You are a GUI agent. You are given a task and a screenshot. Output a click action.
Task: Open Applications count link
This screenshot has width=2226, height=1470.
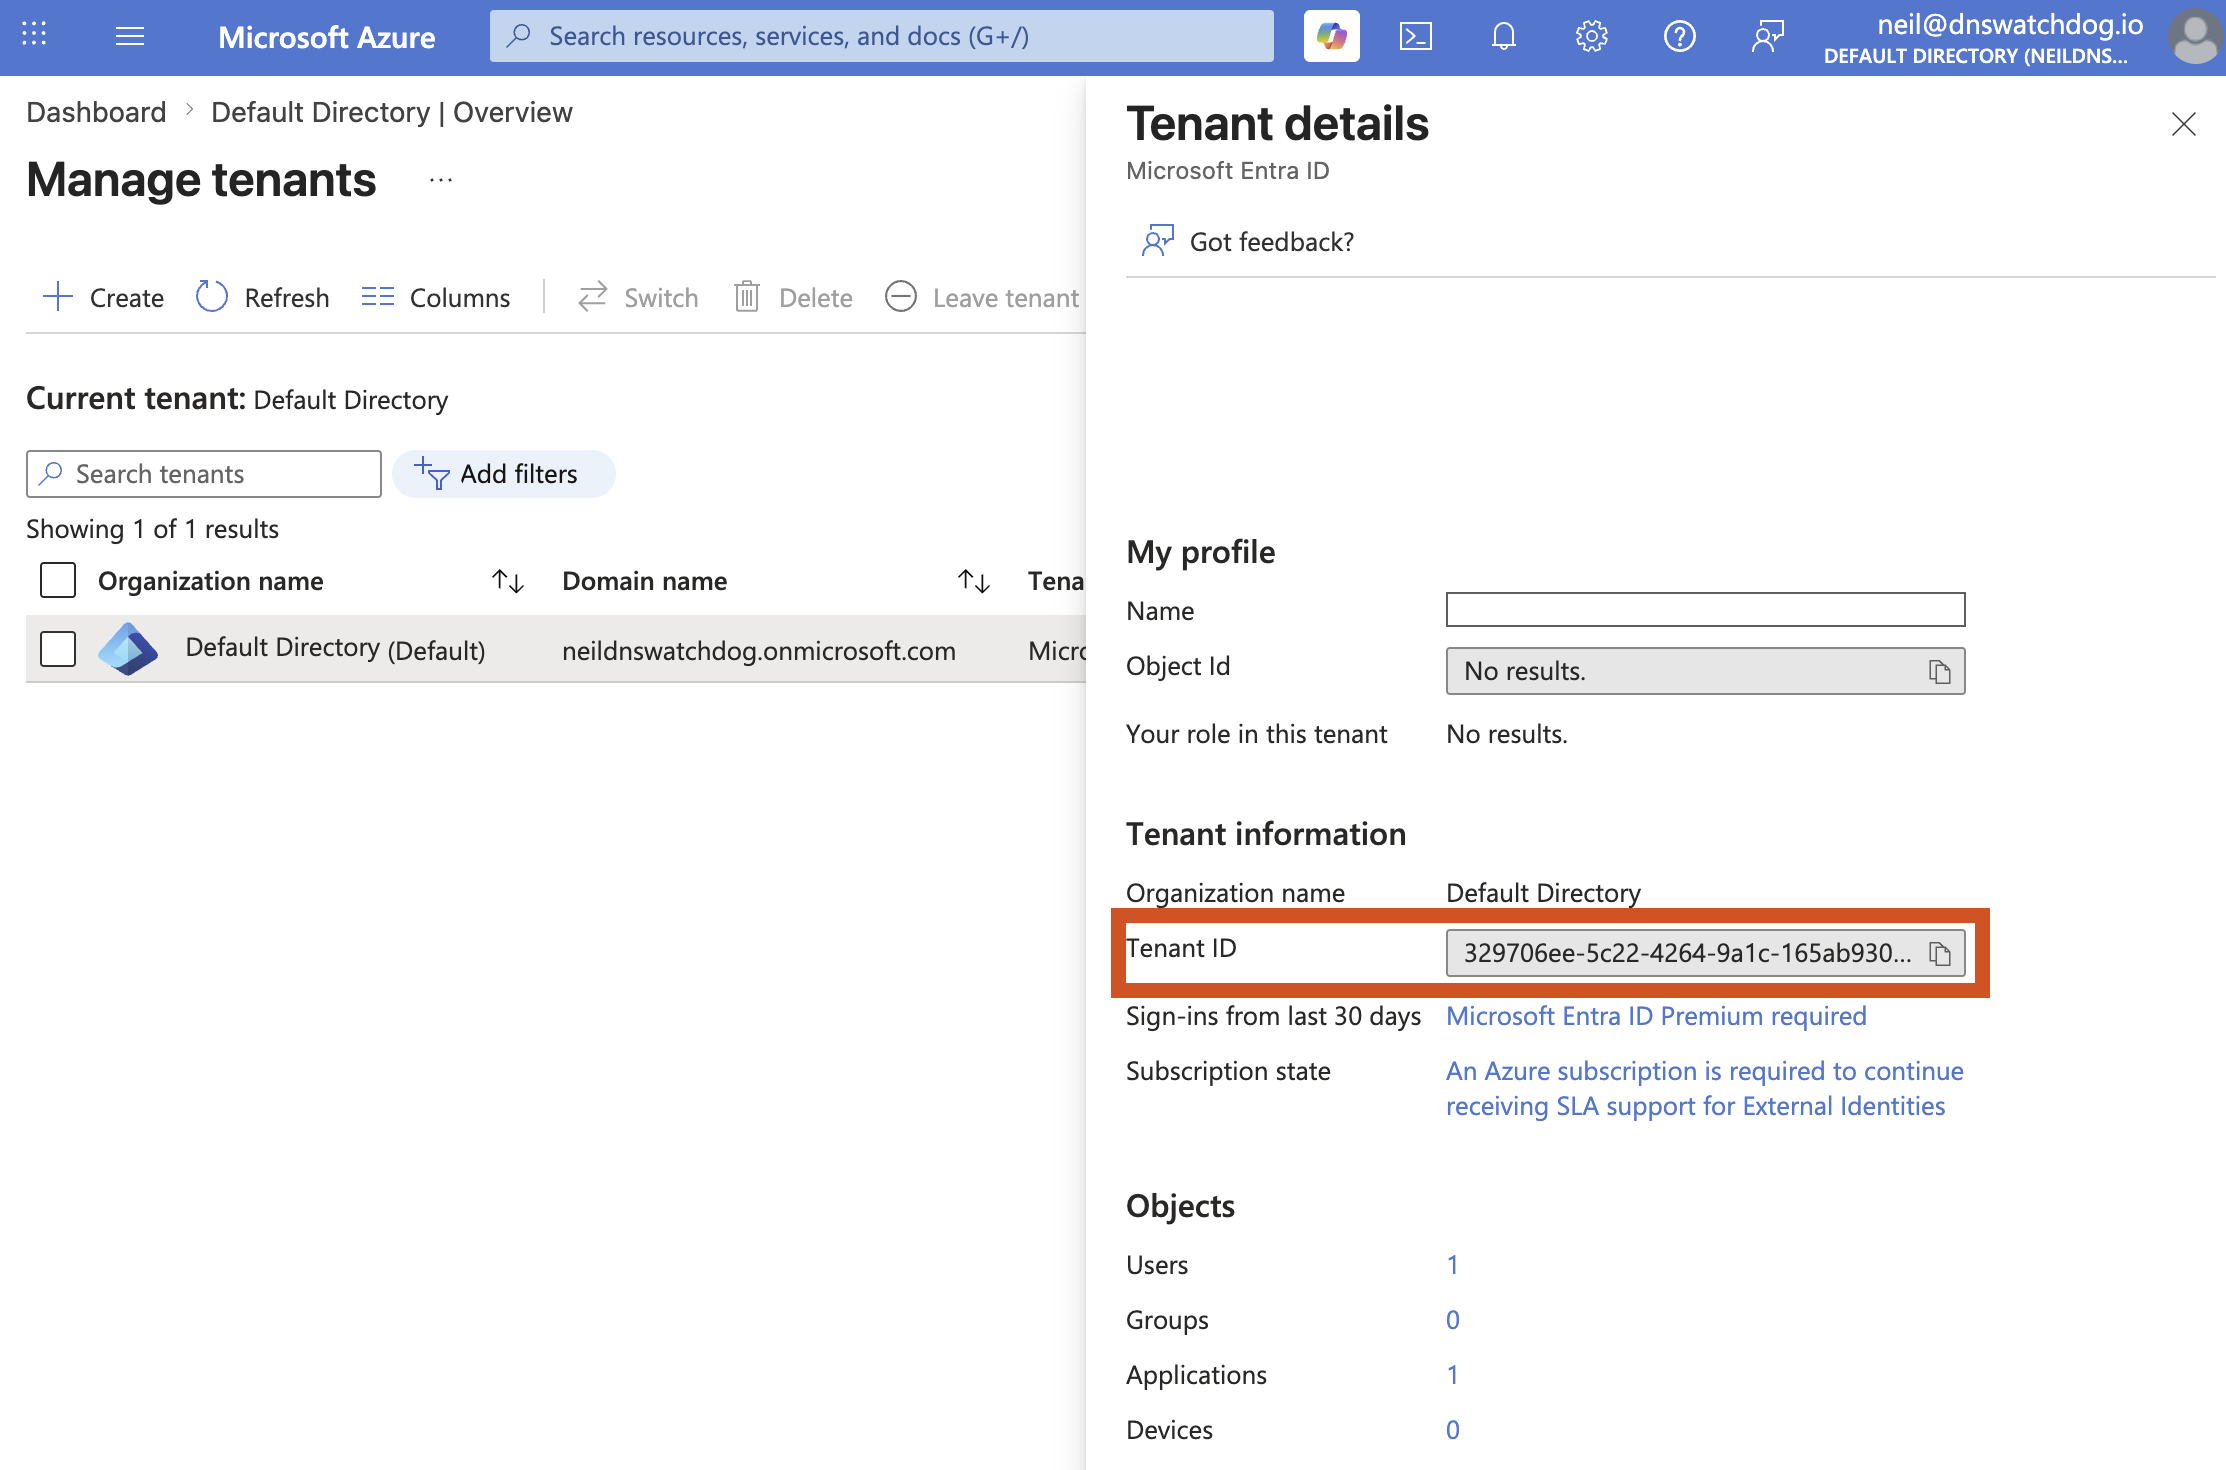click(x=1452, y=1375)
